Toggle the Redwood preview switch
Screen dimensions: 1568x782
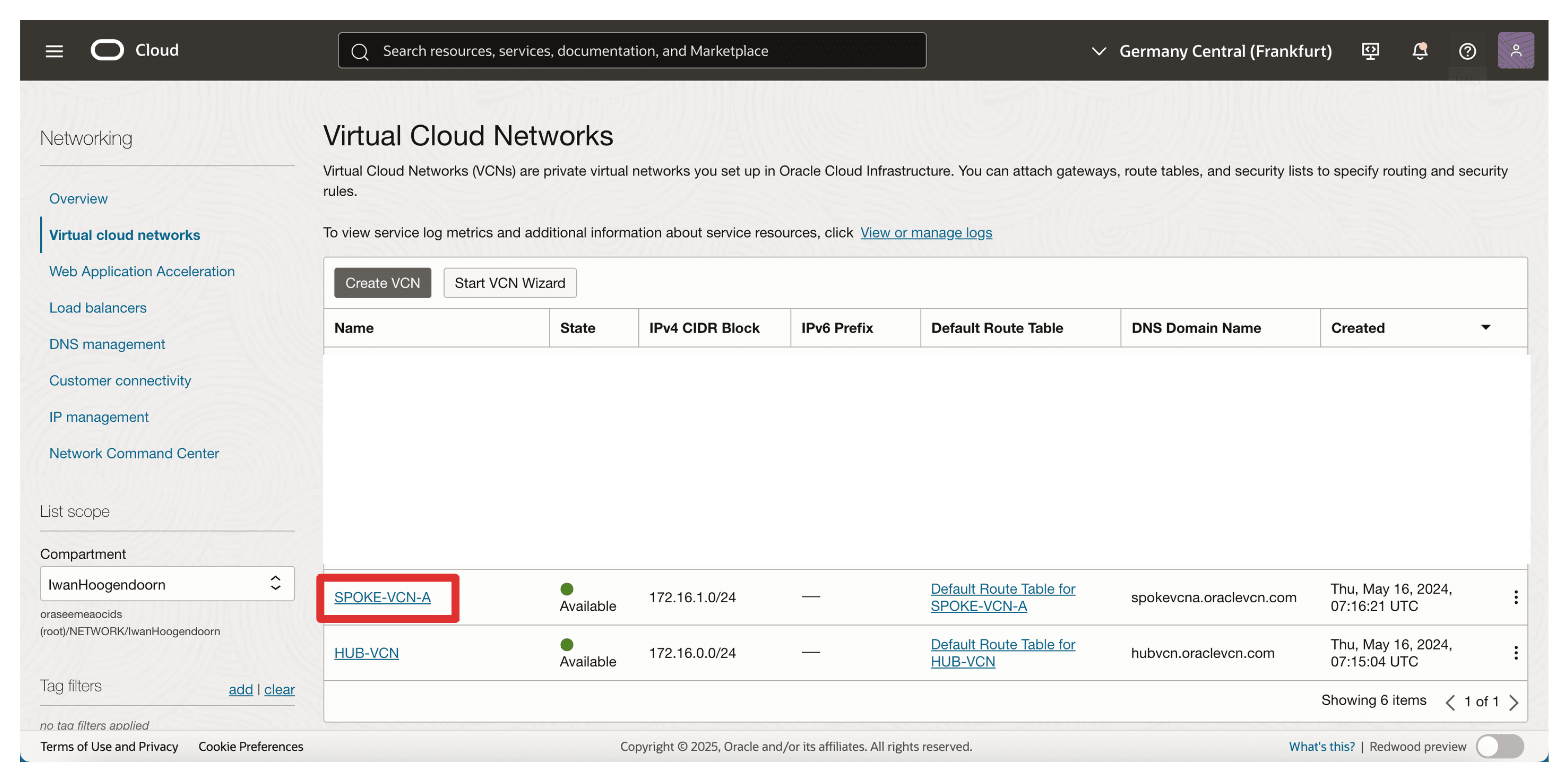pyautogui.click(x=1499, y=746)
